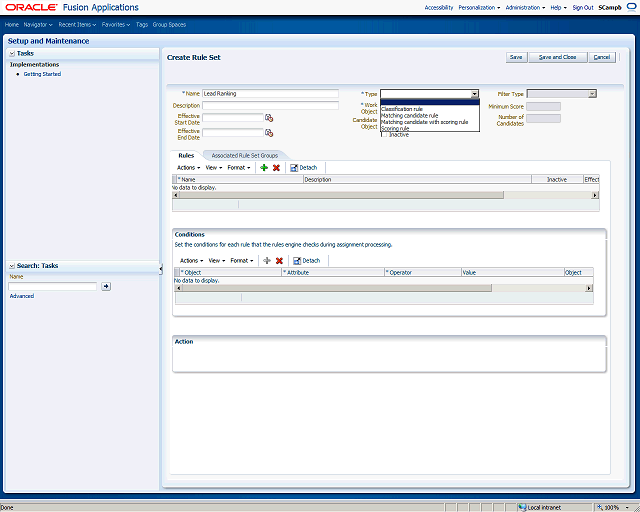This screenshot has height=512, width=640.
Task: Click the task search Name field
Action: pos(53,287)
